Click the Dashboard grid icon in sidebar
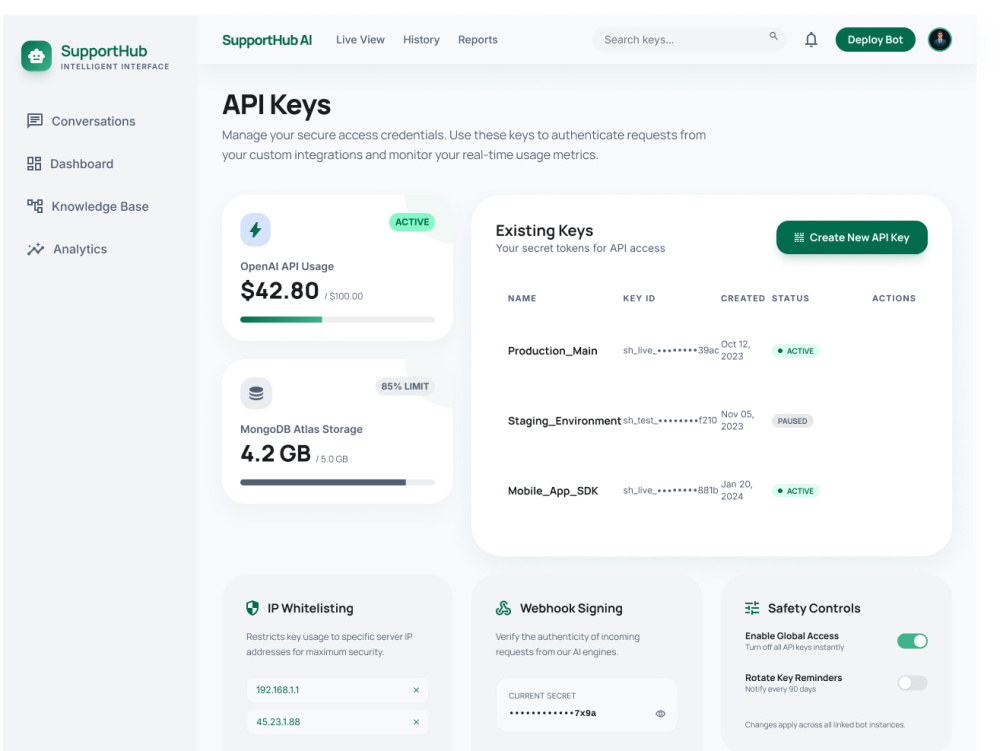 34,164
